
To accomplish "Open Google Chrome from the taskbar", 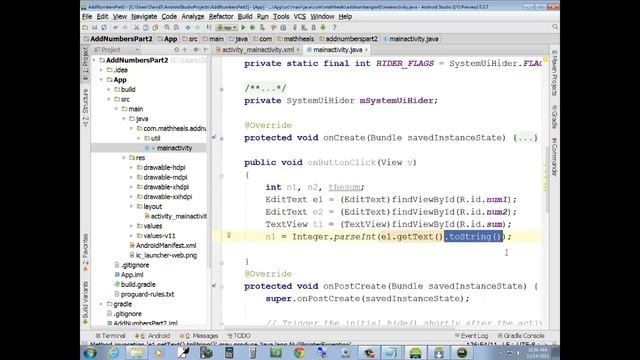I will click(299, 352).
